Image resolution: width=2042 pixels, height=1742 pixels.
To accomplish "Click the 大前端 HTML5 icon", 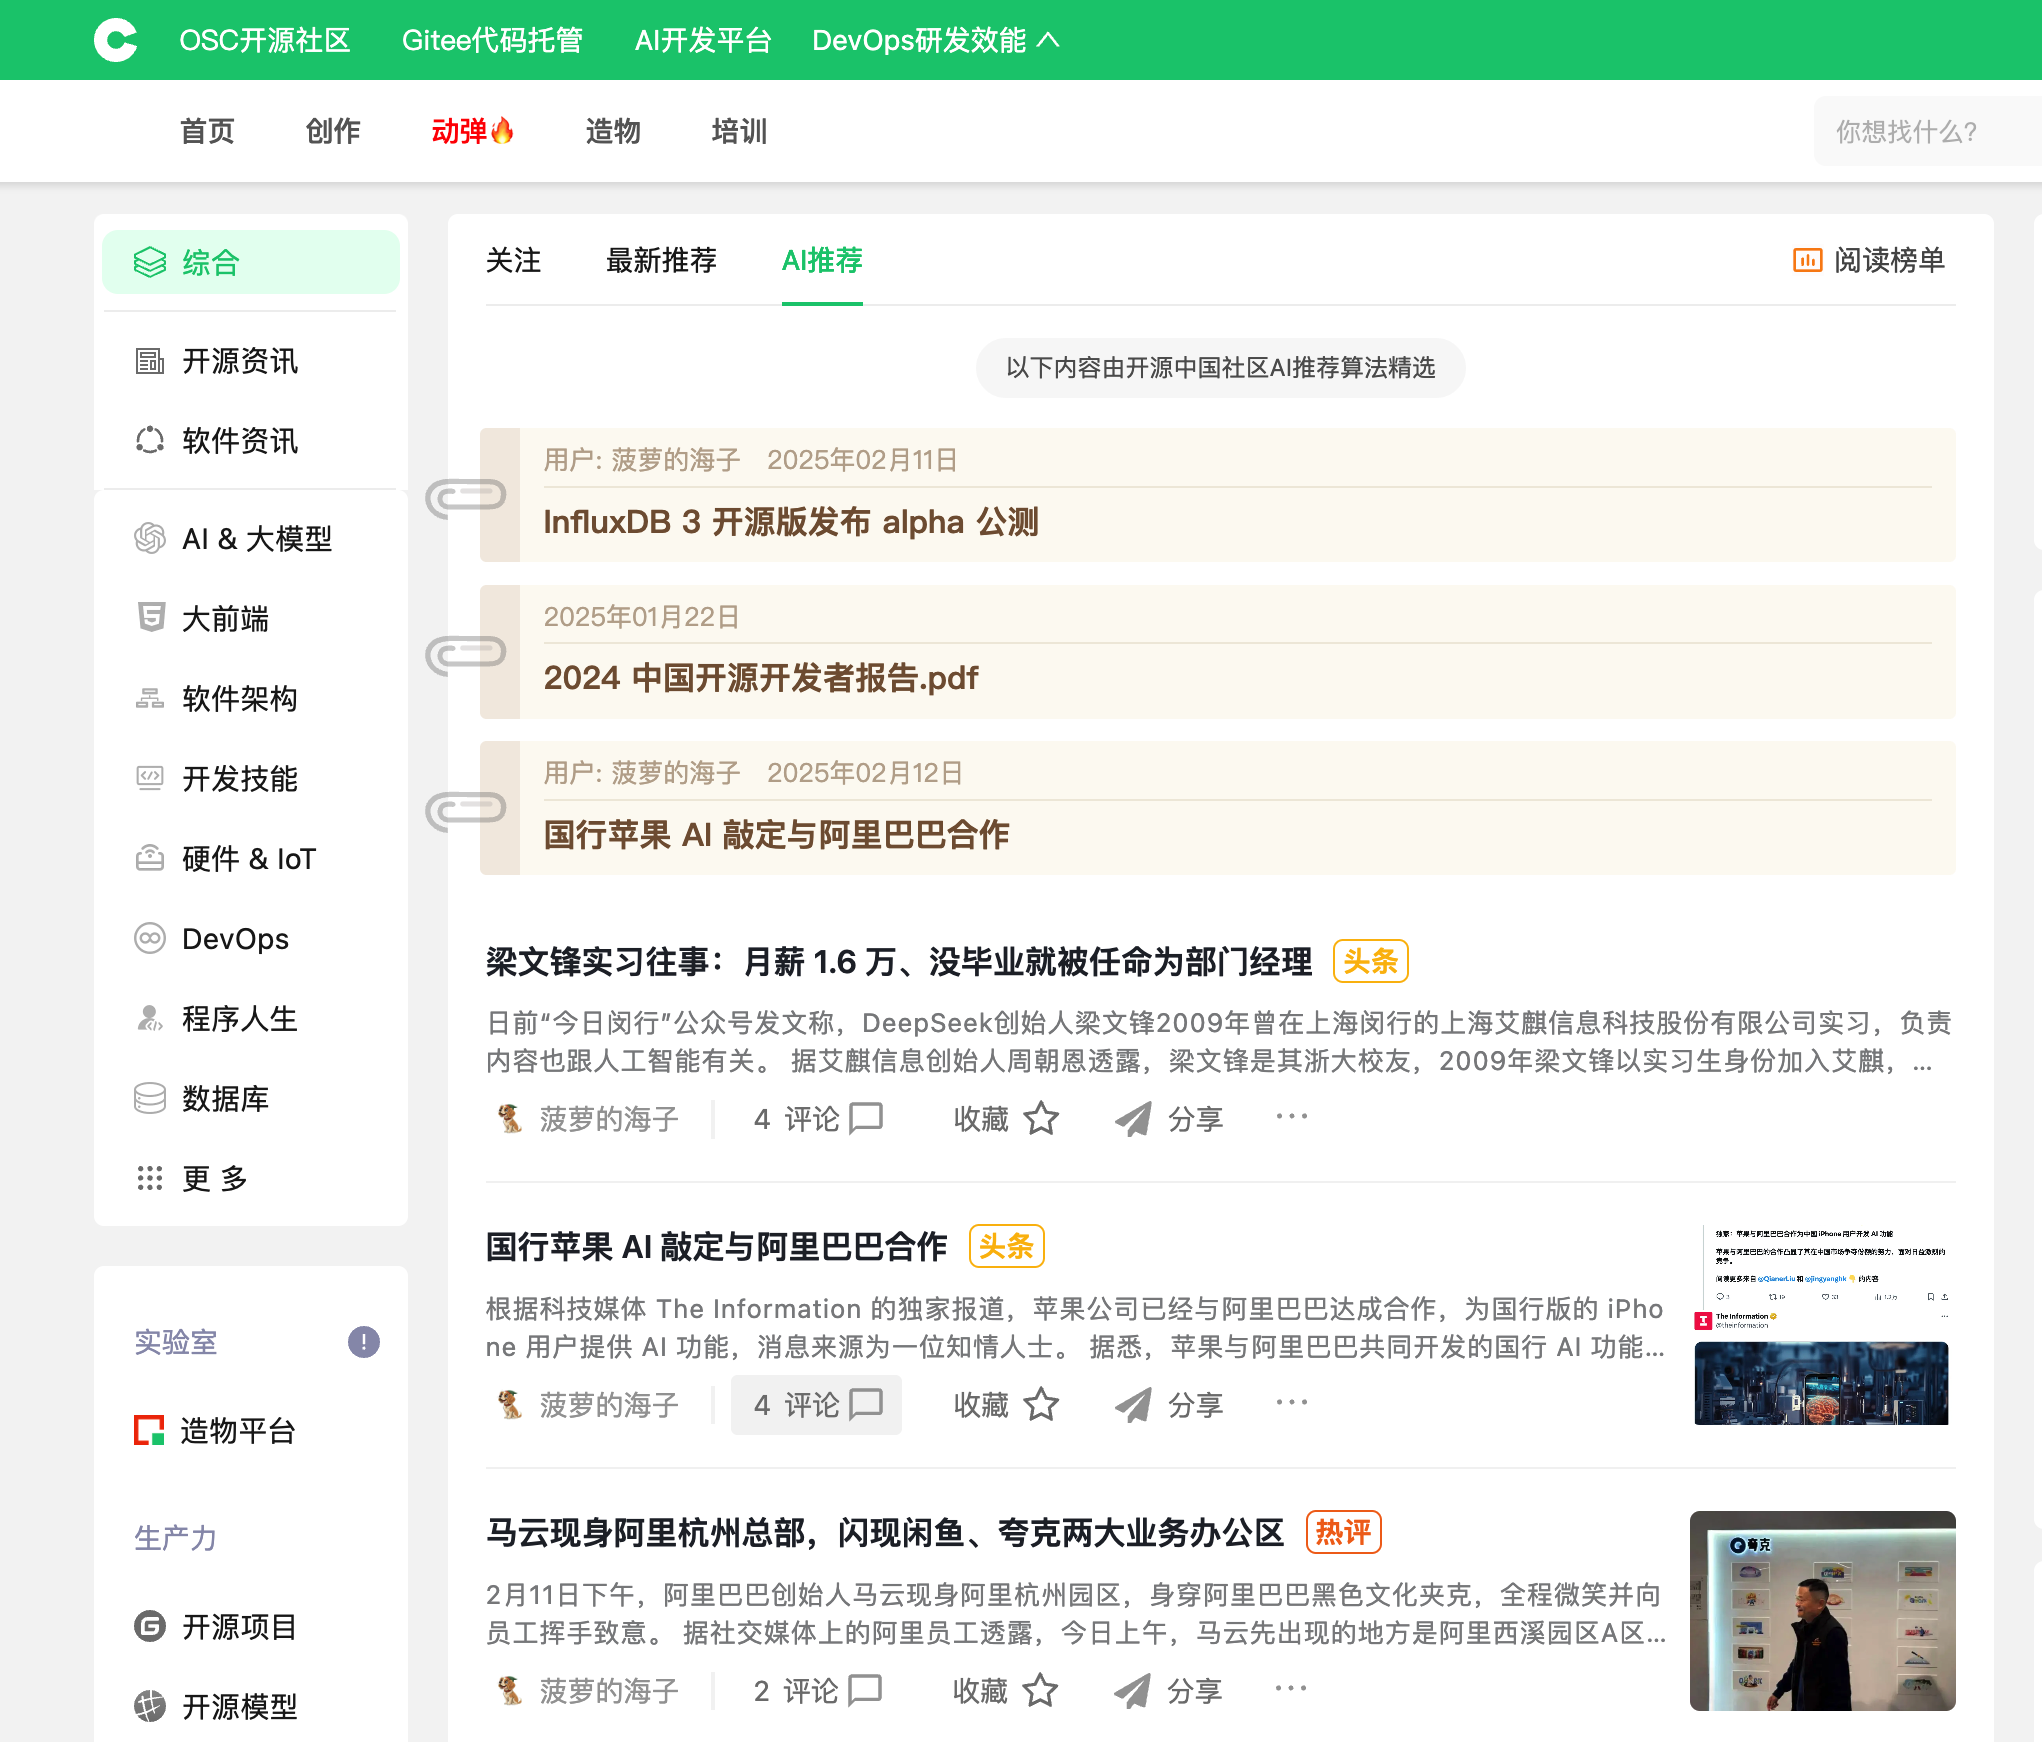I will [x=150, y=618].
